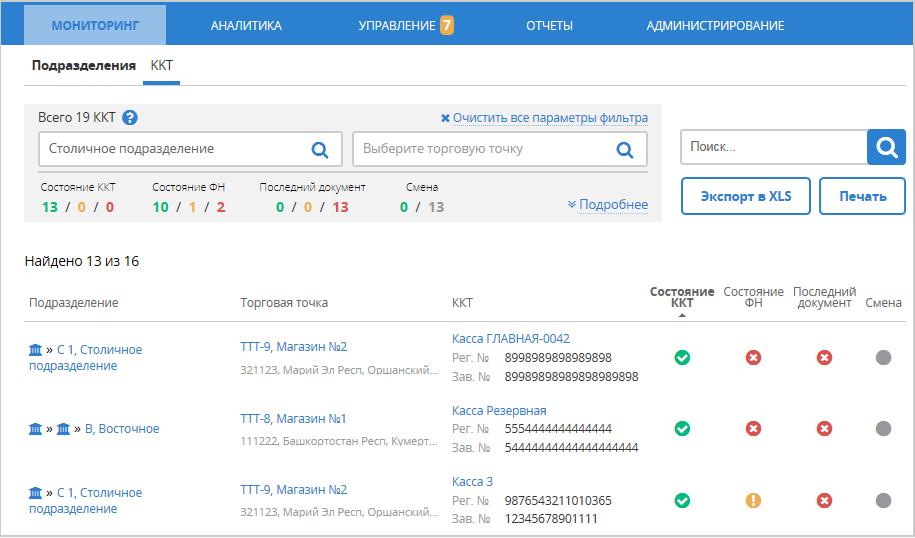Viewport: 915px width, 538px height.
Task: Click the help question mark icon
Action: click(x=130, y=118)
